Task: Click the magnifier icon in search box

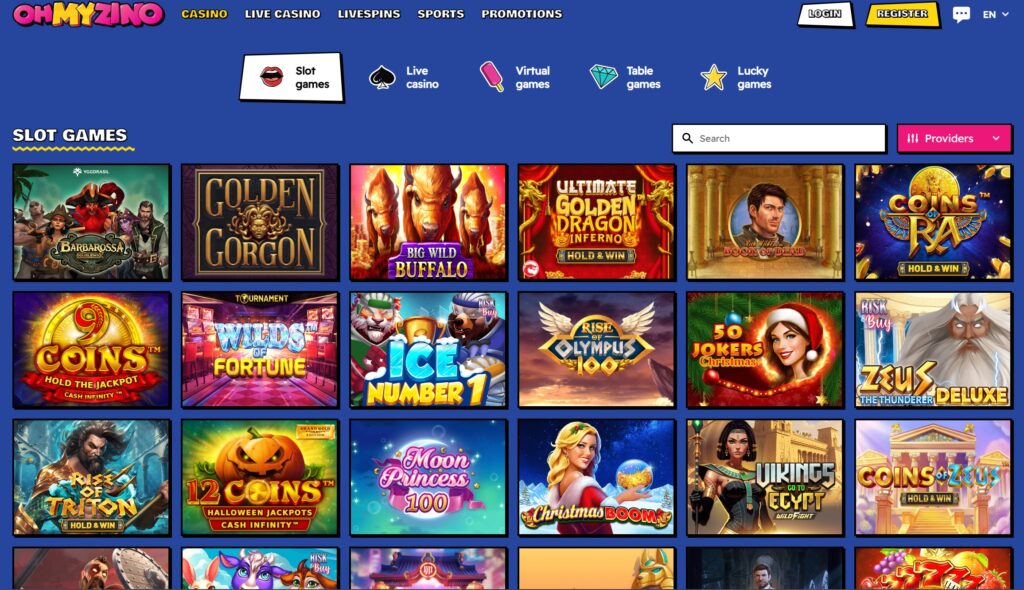Action: pyautogui.click(x=687, y=139)
